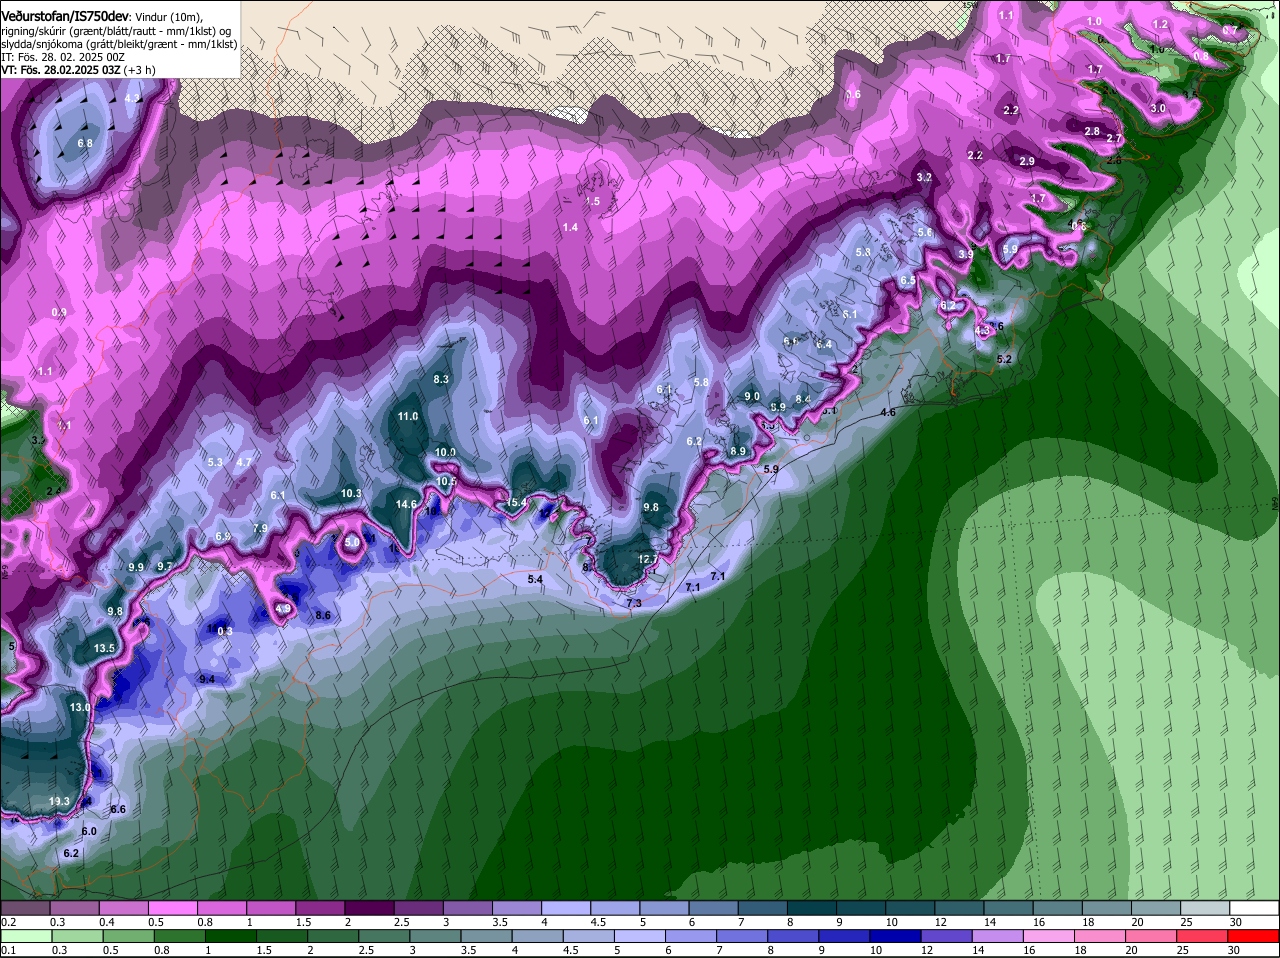Click the 5.4 value on the map
Screen dimensions: 1280x958
click(535, 579)
